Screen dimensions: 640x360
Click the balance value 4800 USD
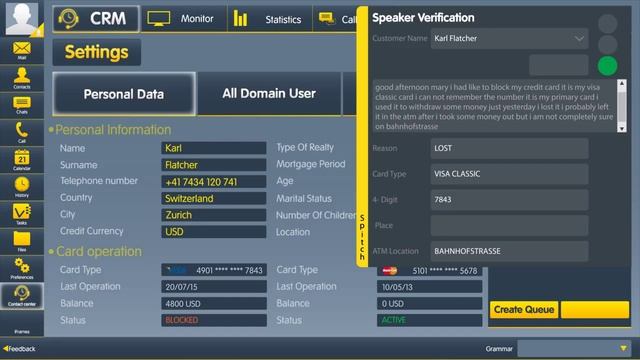[x=214, y=304]
